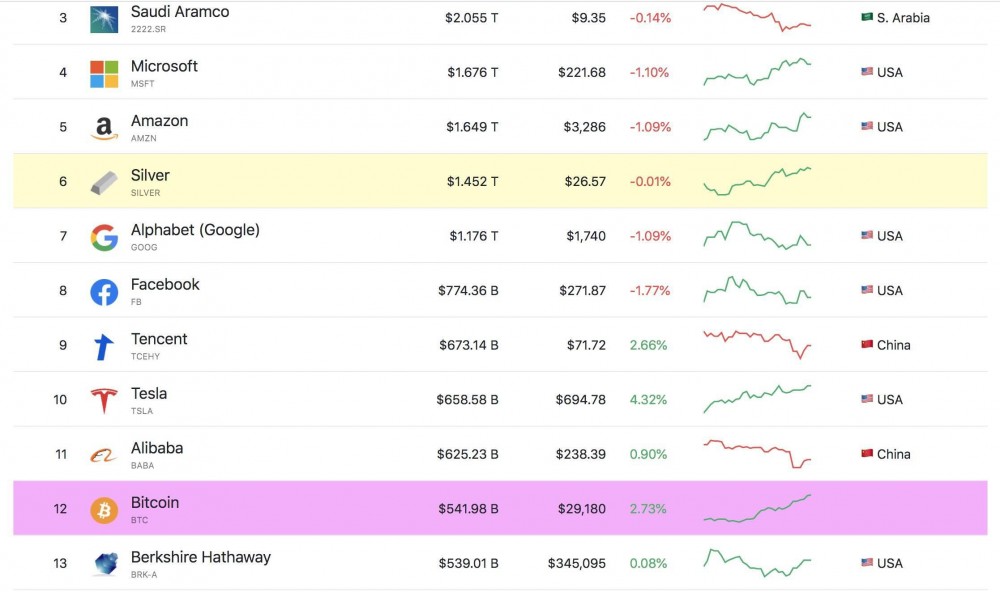This screenshot has width=1000, height=592.
Task: Open the Tesla company link
Action: (149, 394)
